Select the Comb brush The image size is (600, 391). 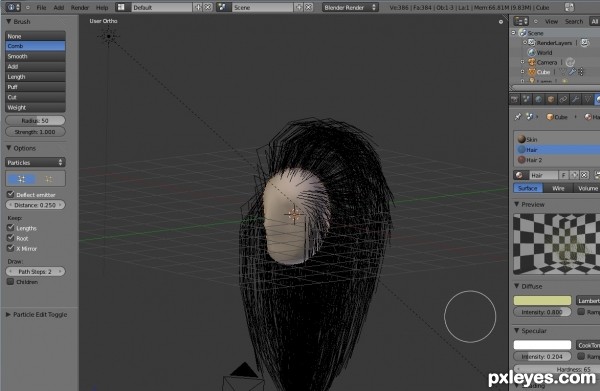(35, 46)
